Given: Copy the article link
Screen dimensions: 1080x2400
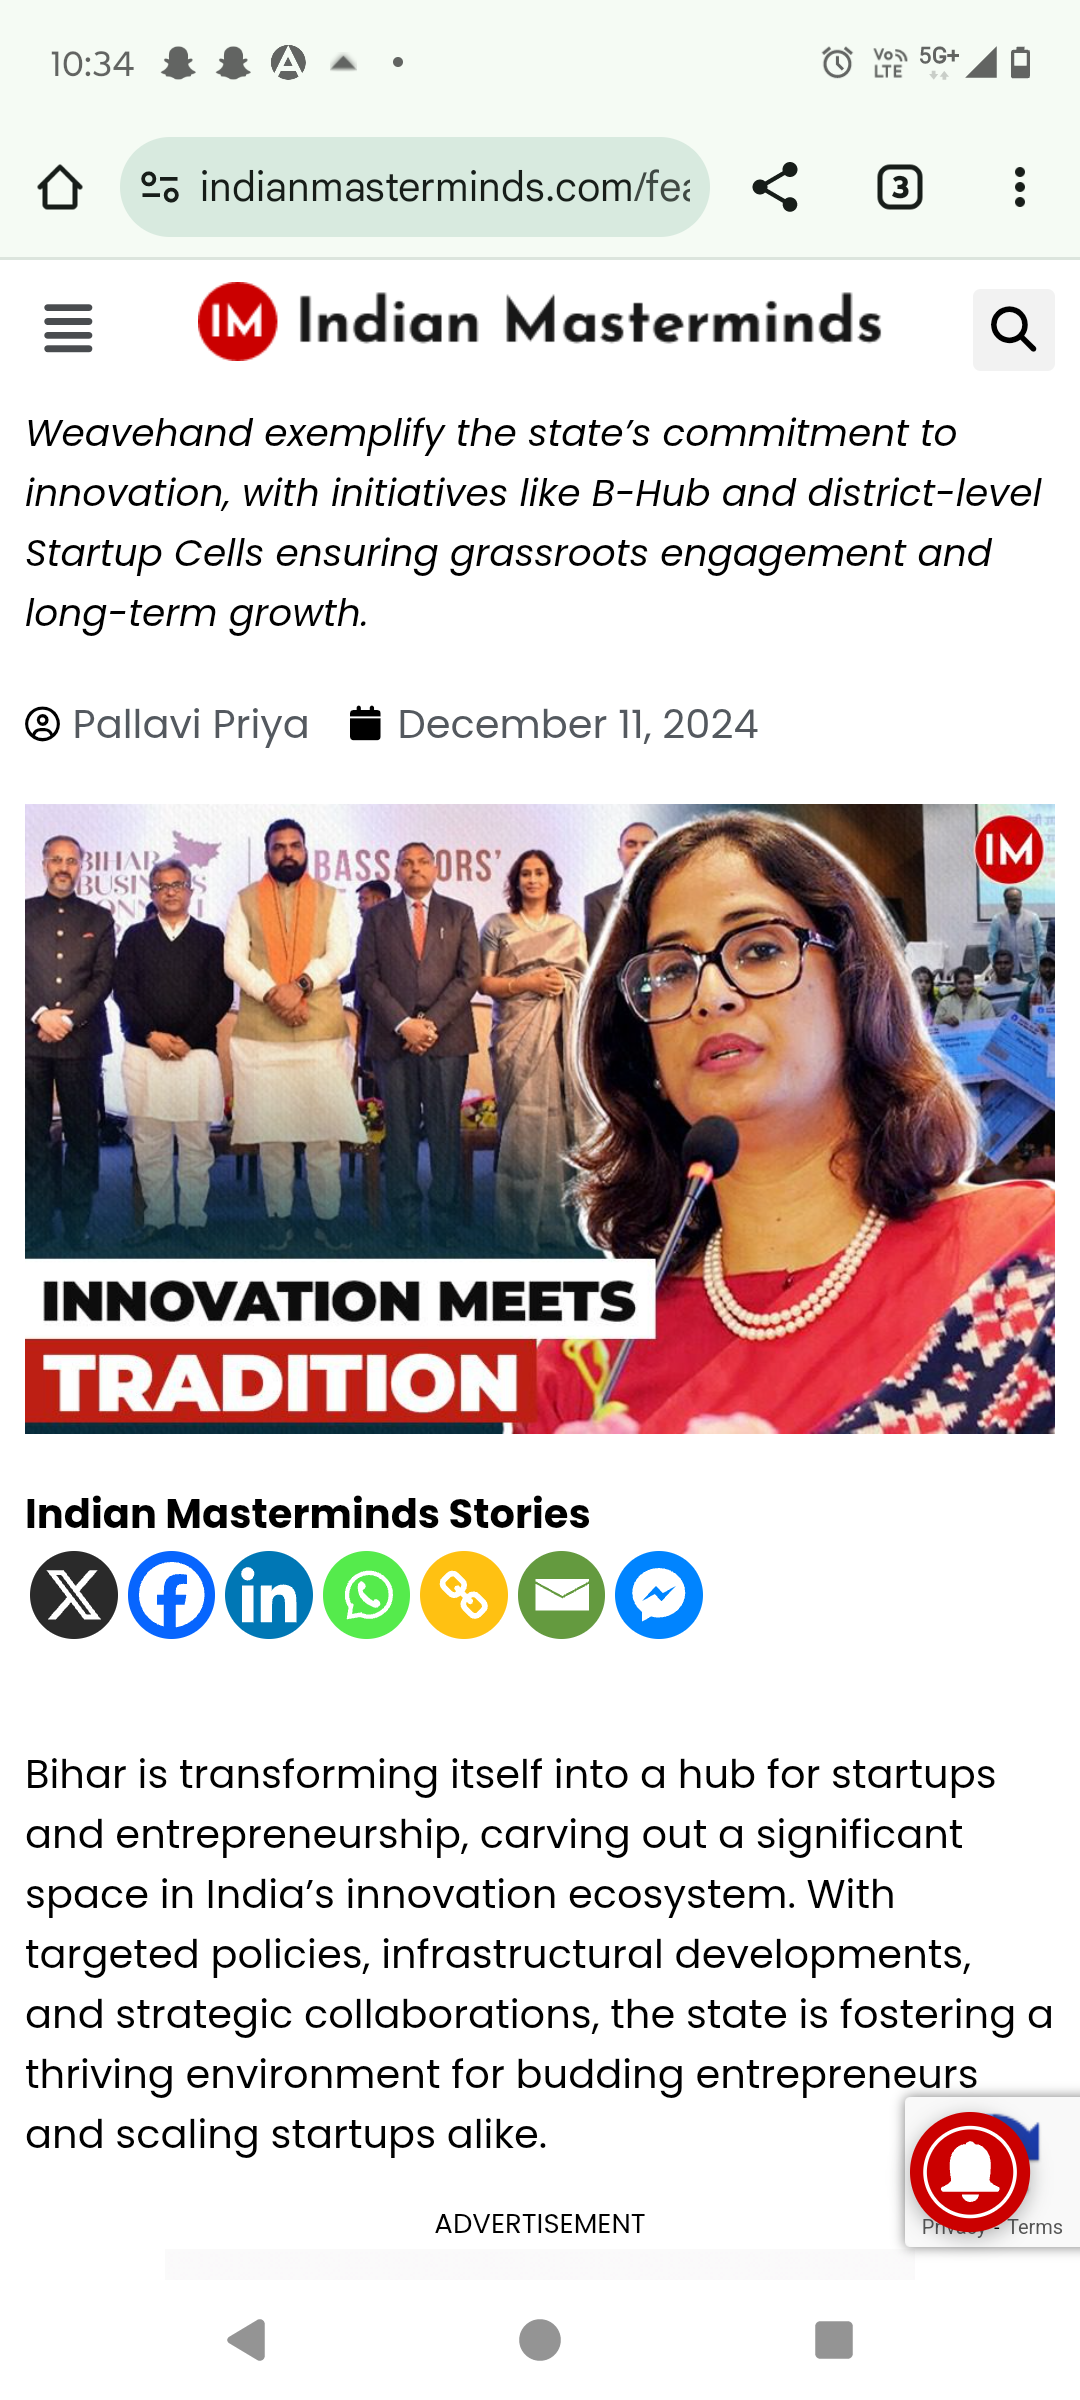Looking at the screenshot, I should click(x=464, y=1595).
